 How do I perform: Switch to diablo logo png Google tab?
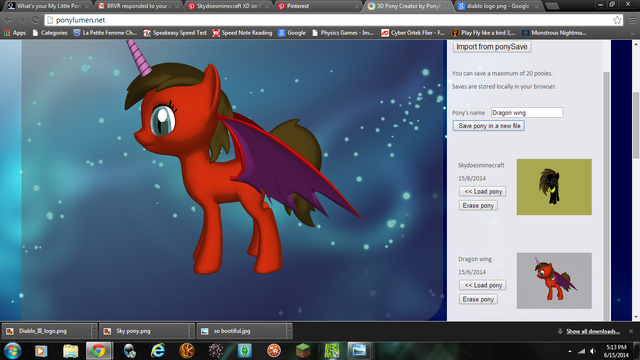pos(498,6)
